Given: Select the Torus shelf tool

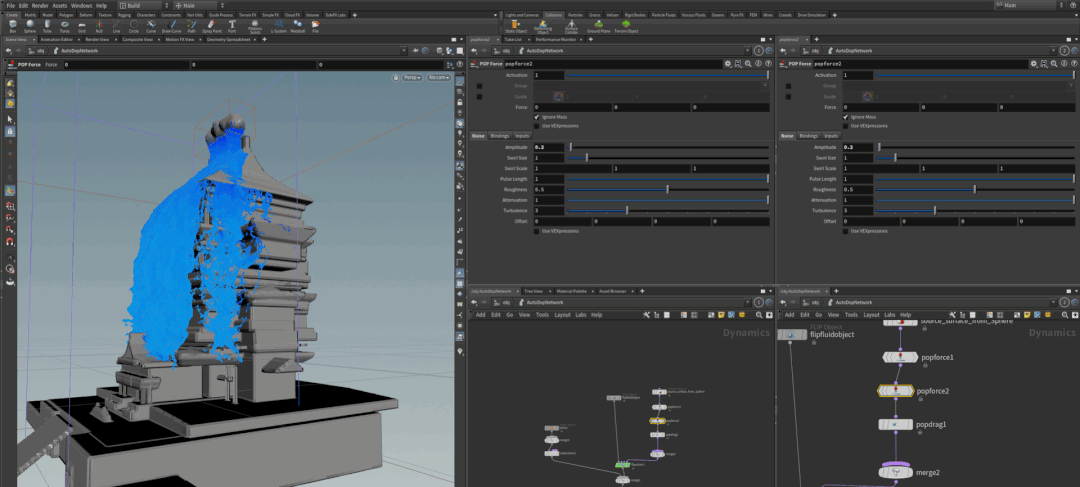Looking at the screenshot, I should pyautogui.click(x=65, y=26).
